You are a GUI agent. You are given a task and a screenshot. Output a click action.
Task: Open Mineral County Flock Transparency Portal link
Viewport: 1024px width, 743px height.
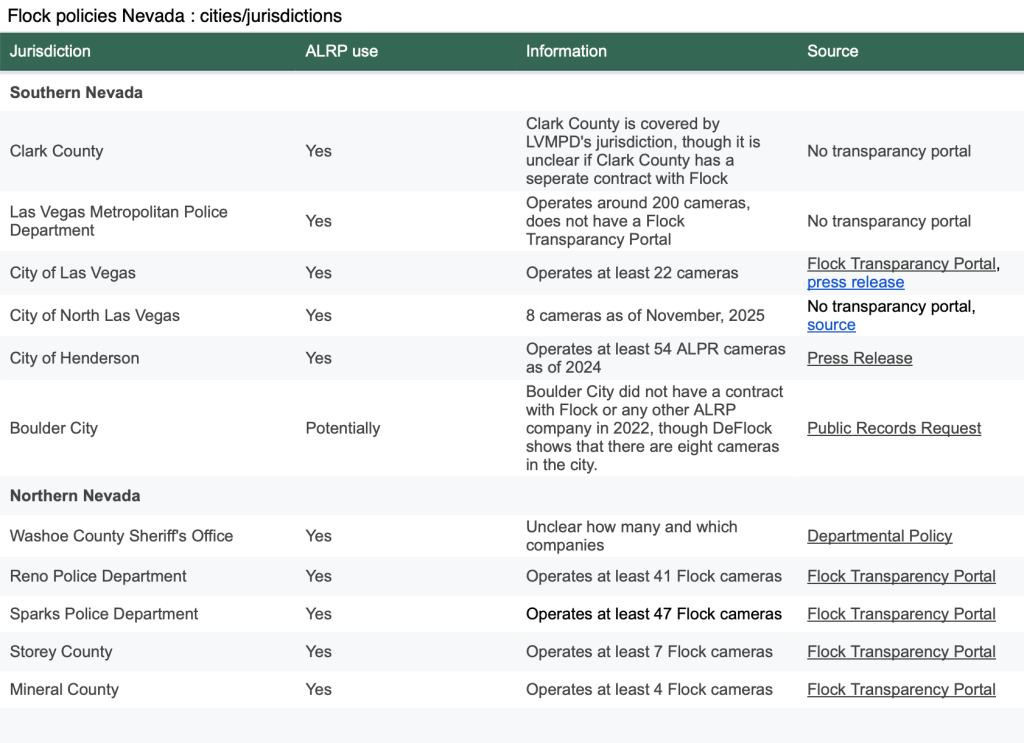pos(901,690)
